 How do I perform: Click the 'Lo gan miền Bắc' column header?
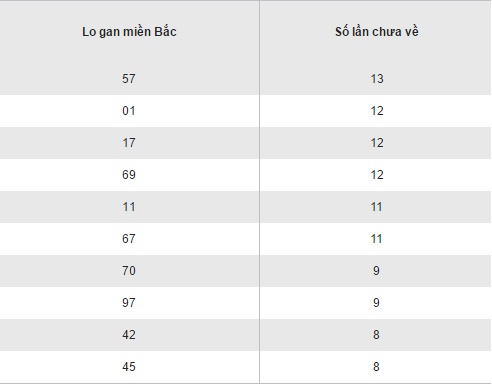coord(129,32)
